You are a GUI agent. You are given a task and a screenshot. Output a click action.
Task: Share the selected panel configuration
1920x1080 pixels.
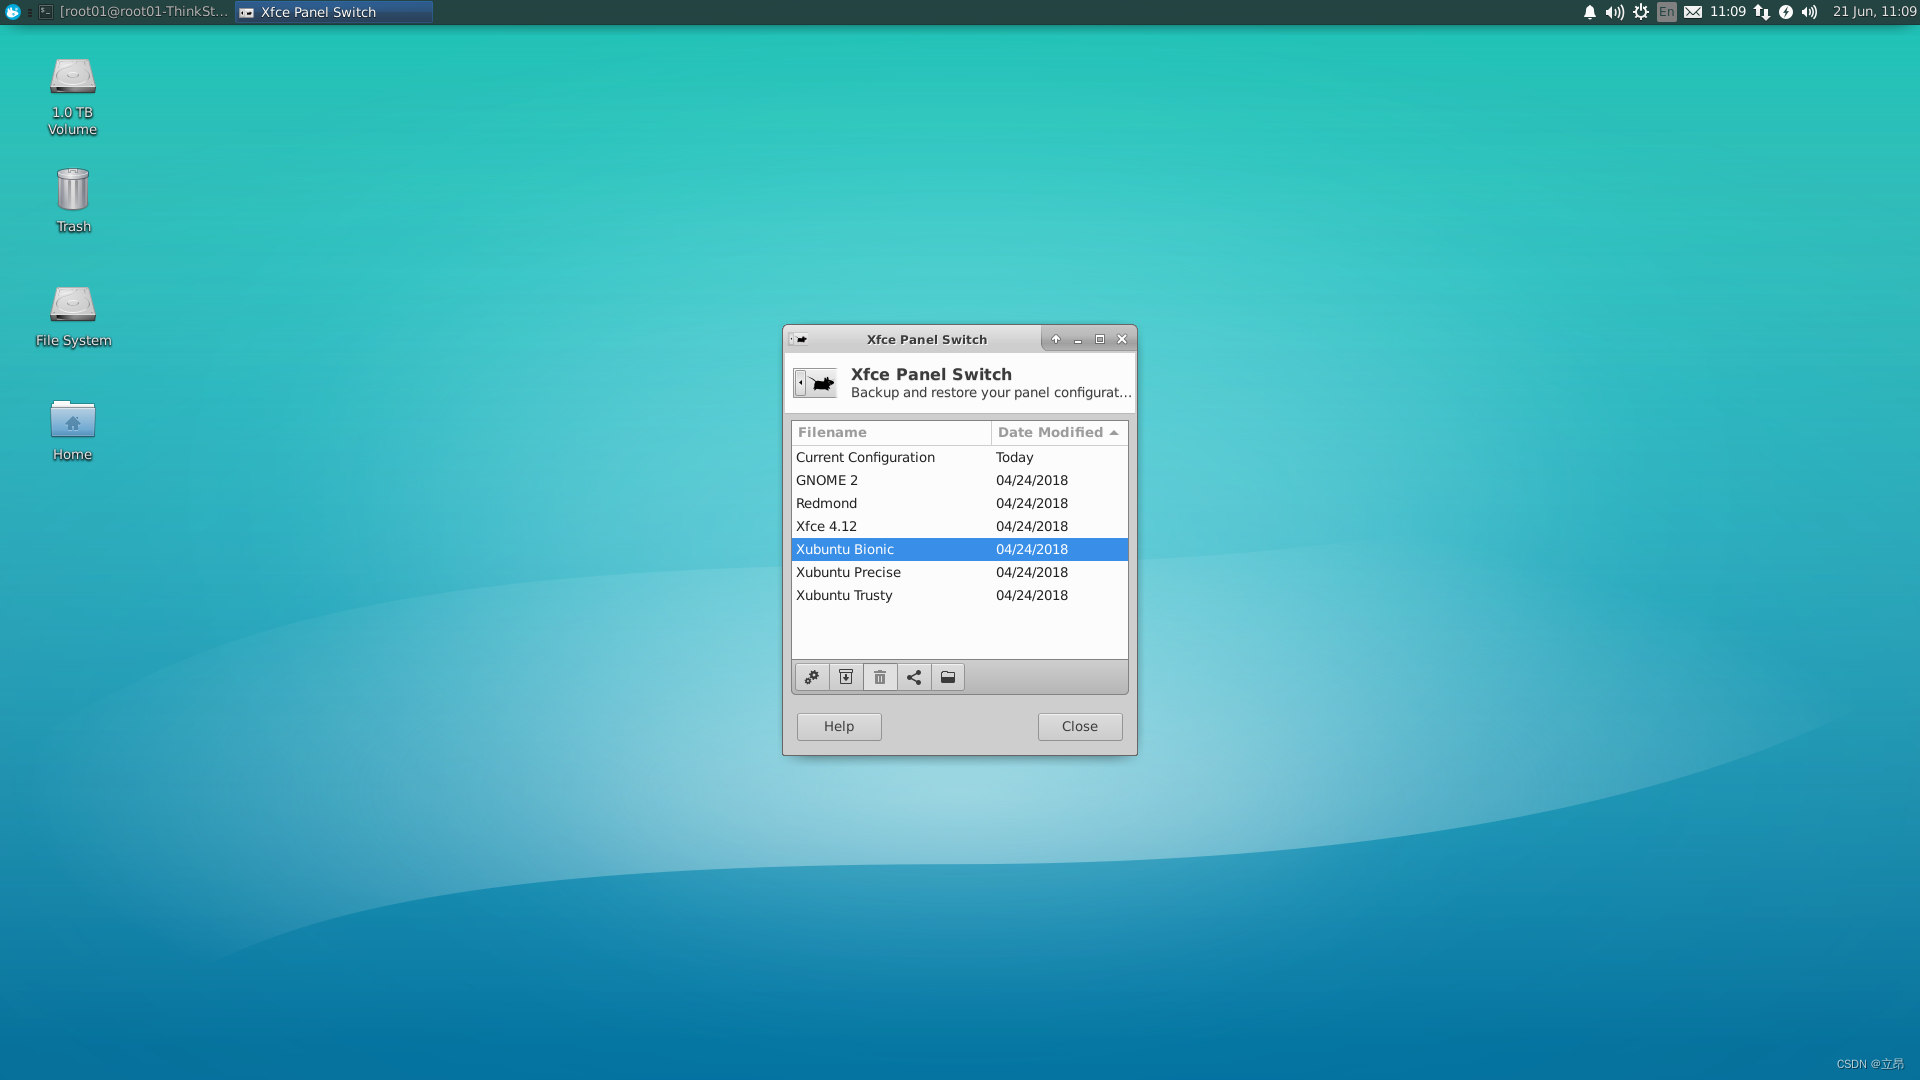click(913, 677)
